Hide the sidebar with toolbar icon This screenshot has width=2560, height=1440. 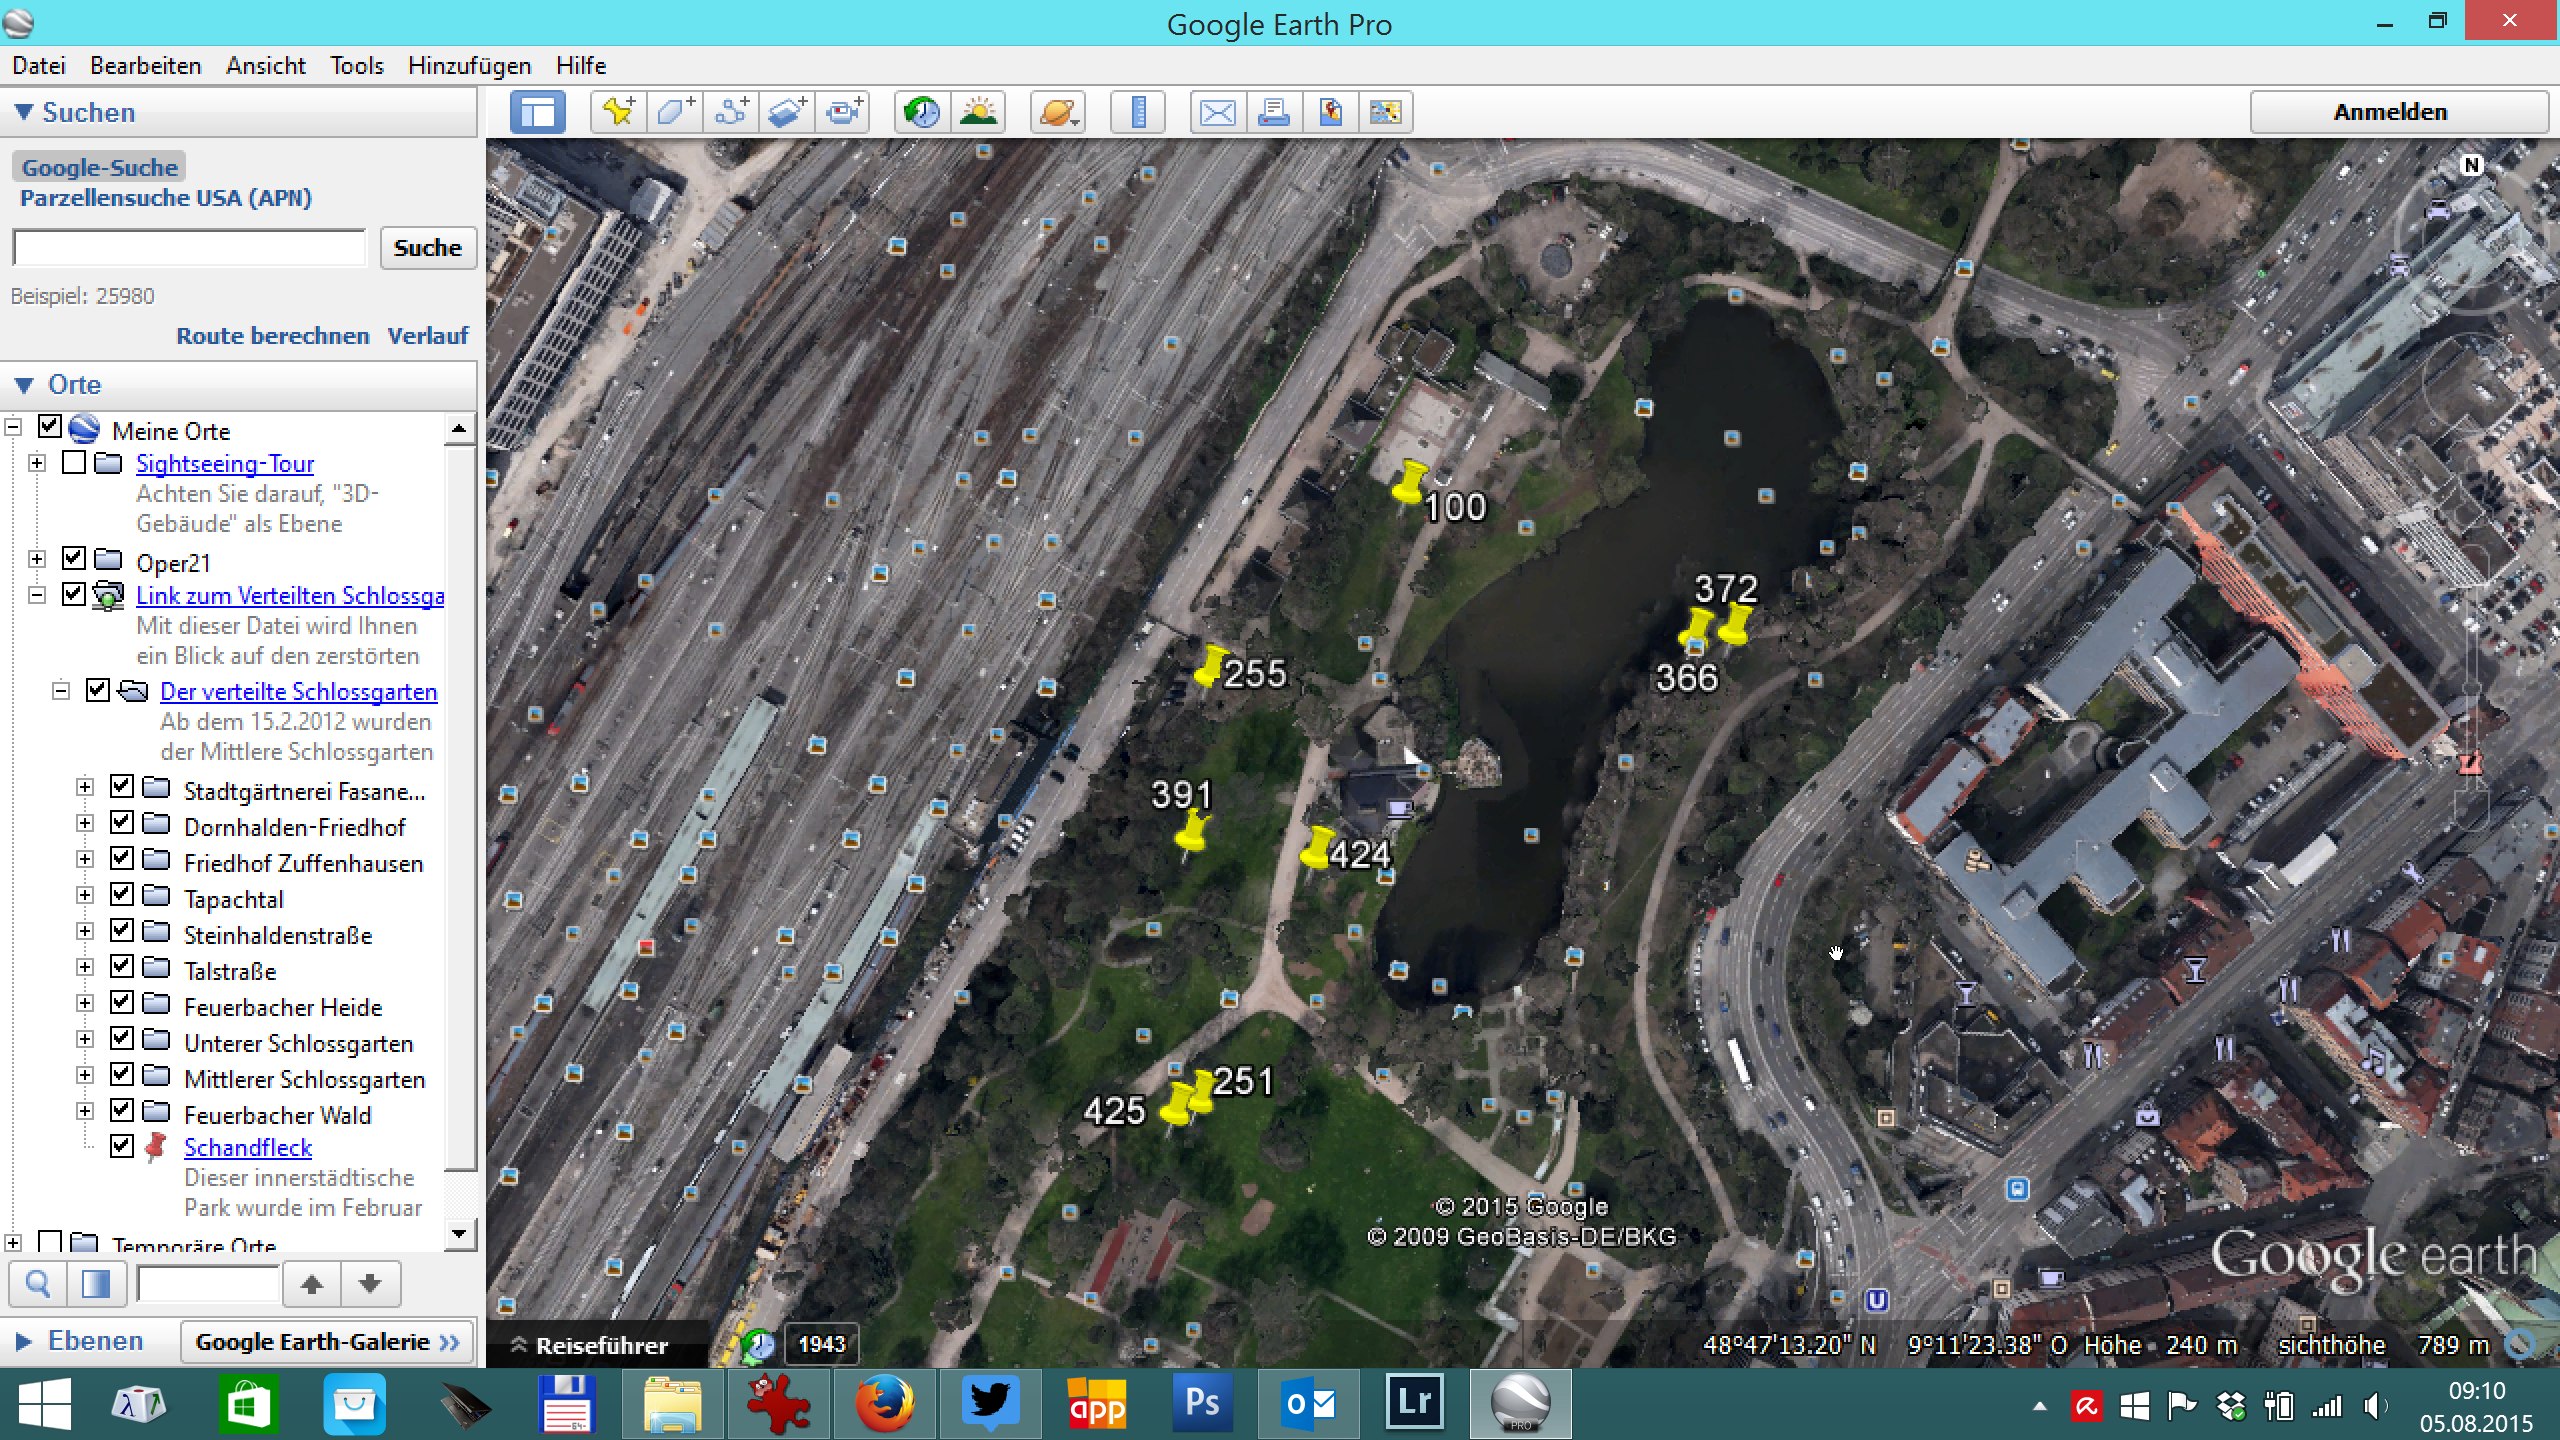538,112
